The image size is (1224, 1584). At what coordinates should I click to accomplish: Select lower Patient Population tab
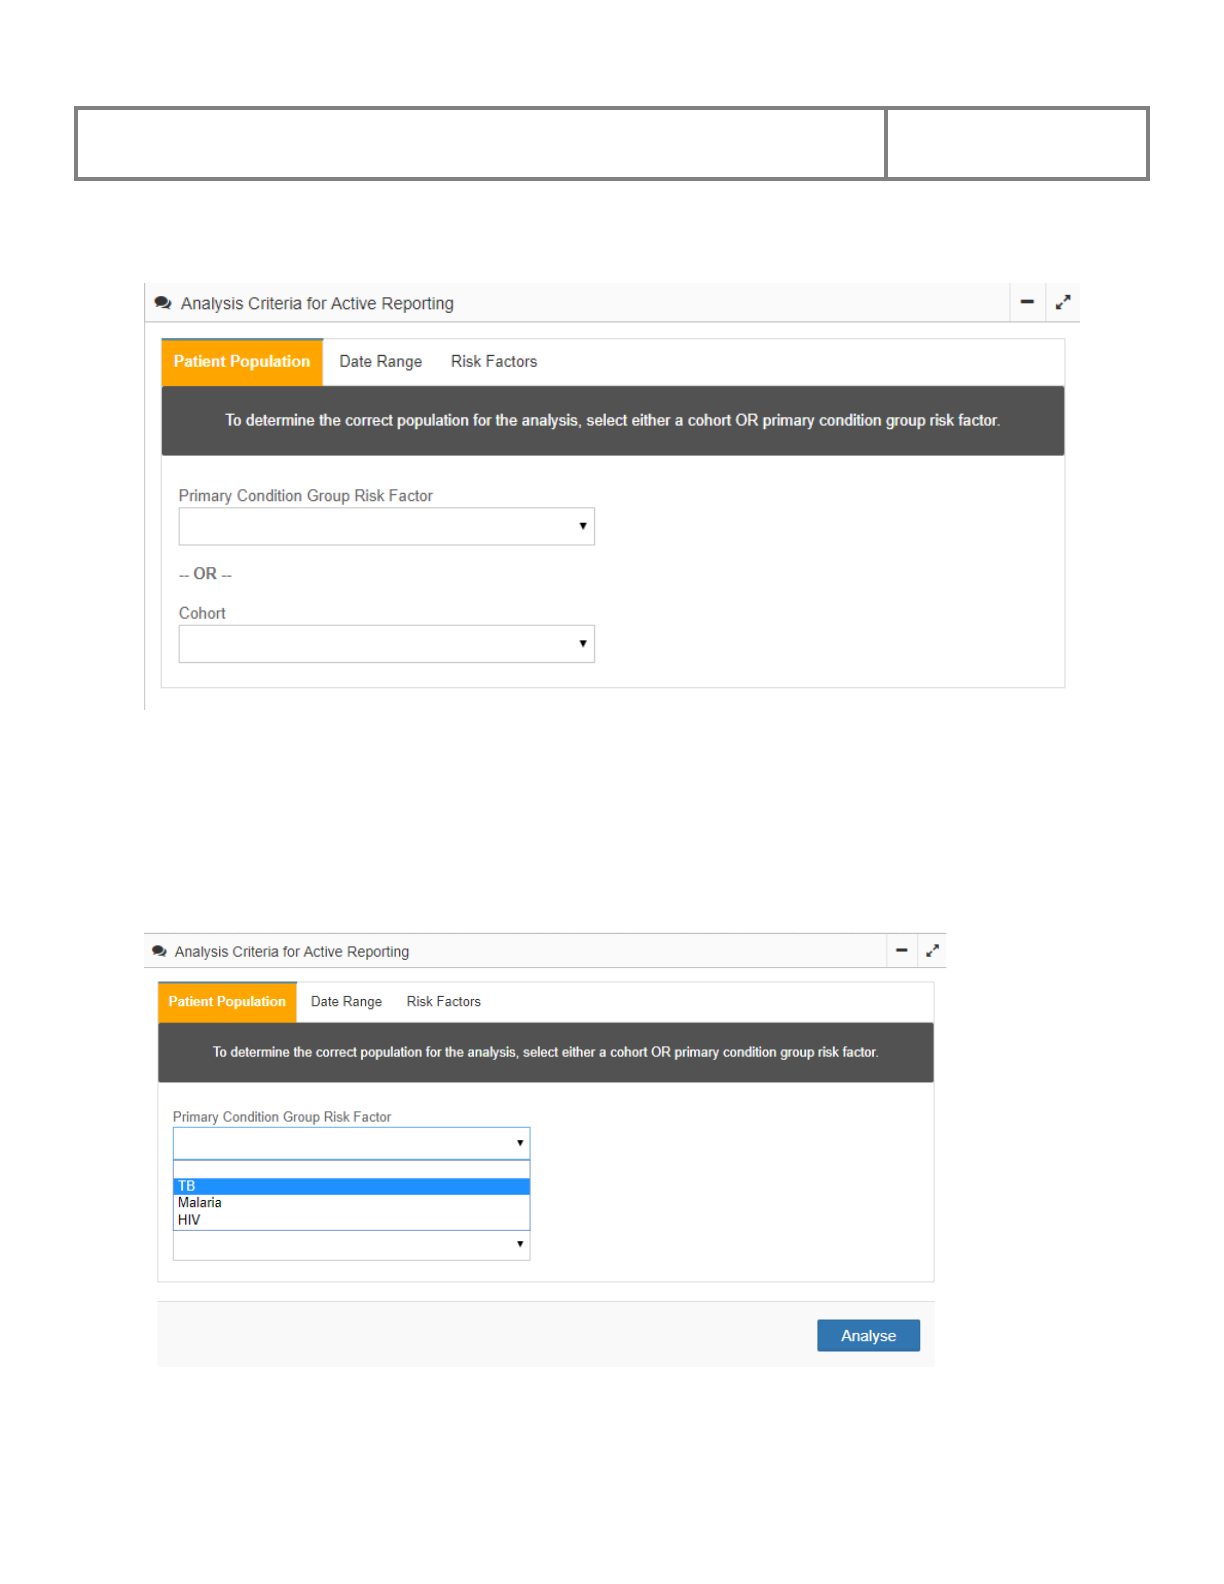227,1002
